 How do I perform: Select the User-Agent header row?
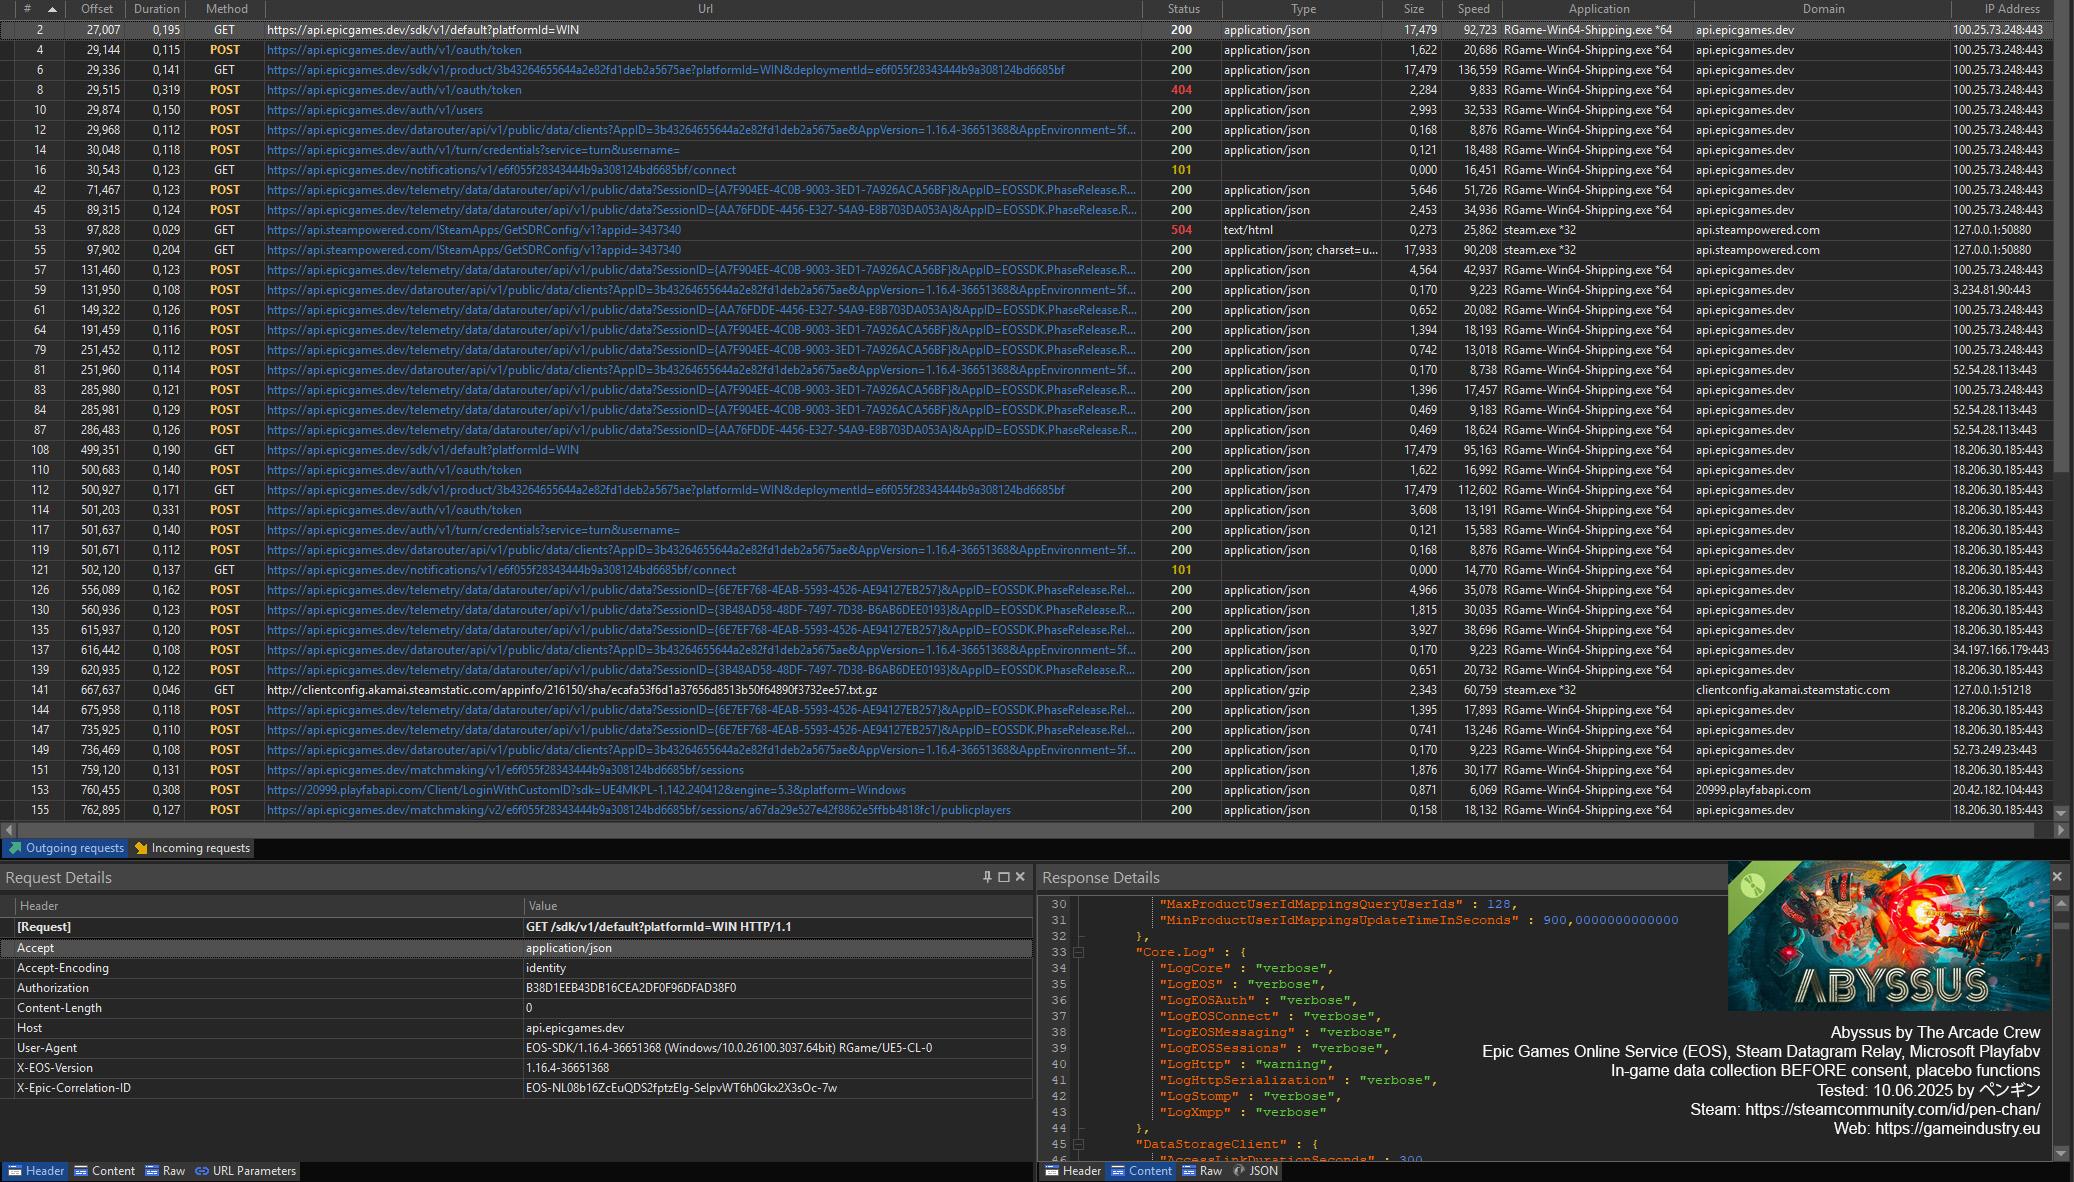tap(516, 1048)
